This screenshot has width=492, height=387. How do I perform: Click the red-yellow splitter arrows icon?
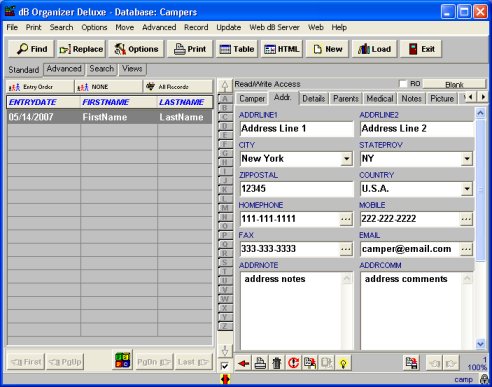pyautogui.click(x=225, y=379)
